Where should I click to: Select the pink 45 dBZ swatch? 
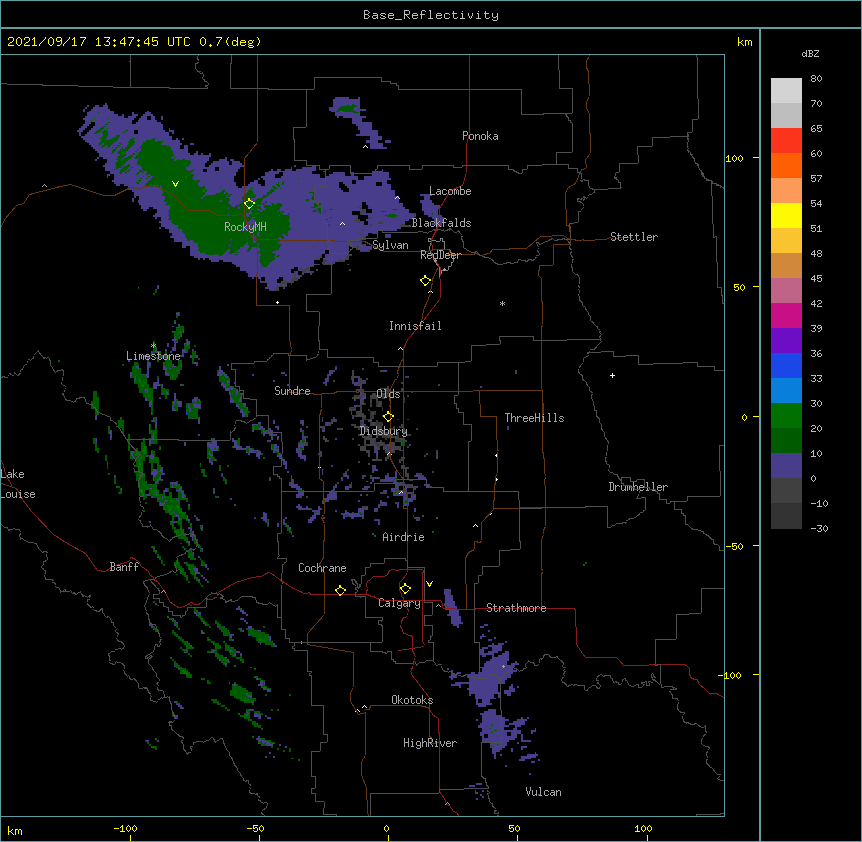pyautogui.click(x=786, y=291)
